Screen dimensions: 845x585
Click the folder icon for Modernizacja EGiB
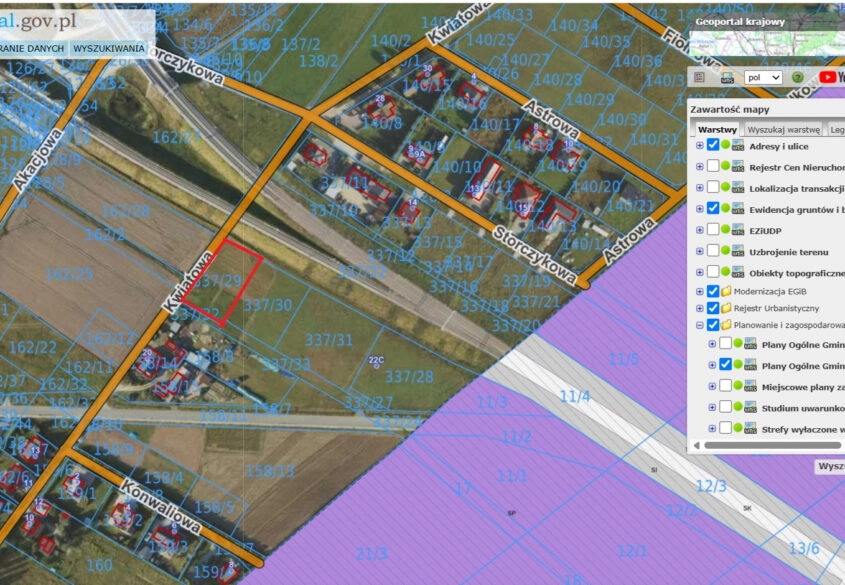(x=726, y=291)
